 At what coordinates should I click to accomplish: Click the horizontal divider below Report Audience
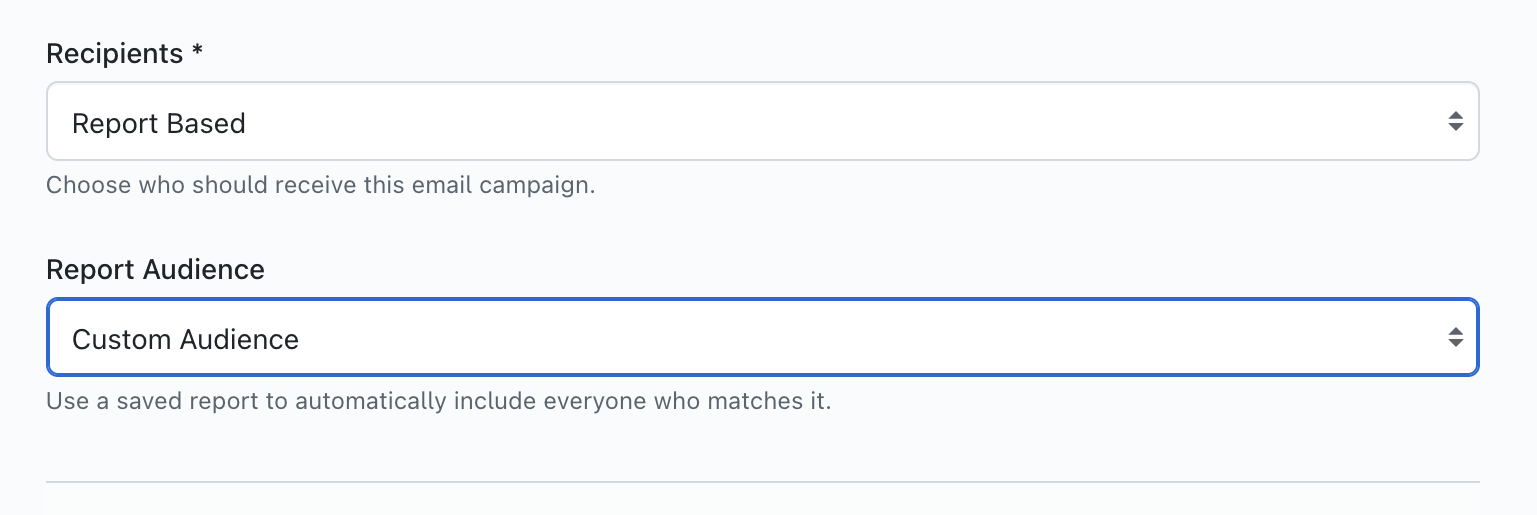pyautogui.click(x=762, y=482)
